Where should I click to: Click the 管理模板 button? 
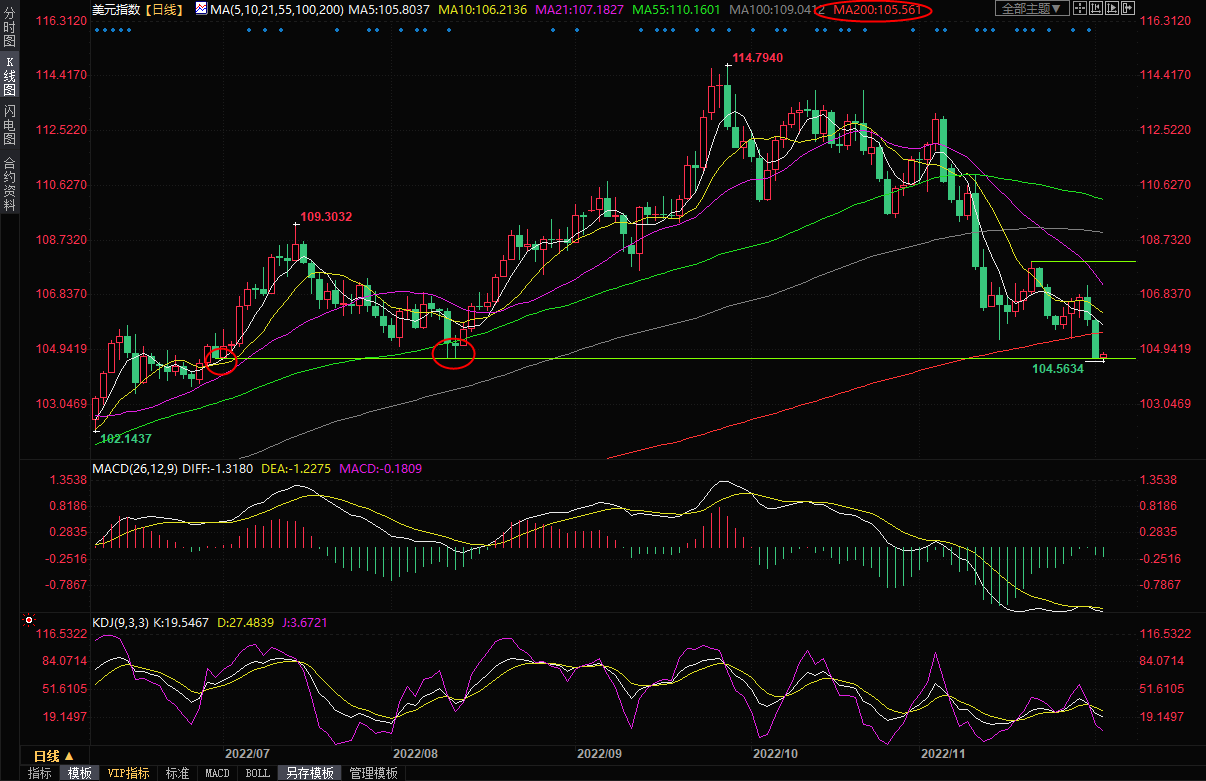pyautogui.click(x=373, y=773)
